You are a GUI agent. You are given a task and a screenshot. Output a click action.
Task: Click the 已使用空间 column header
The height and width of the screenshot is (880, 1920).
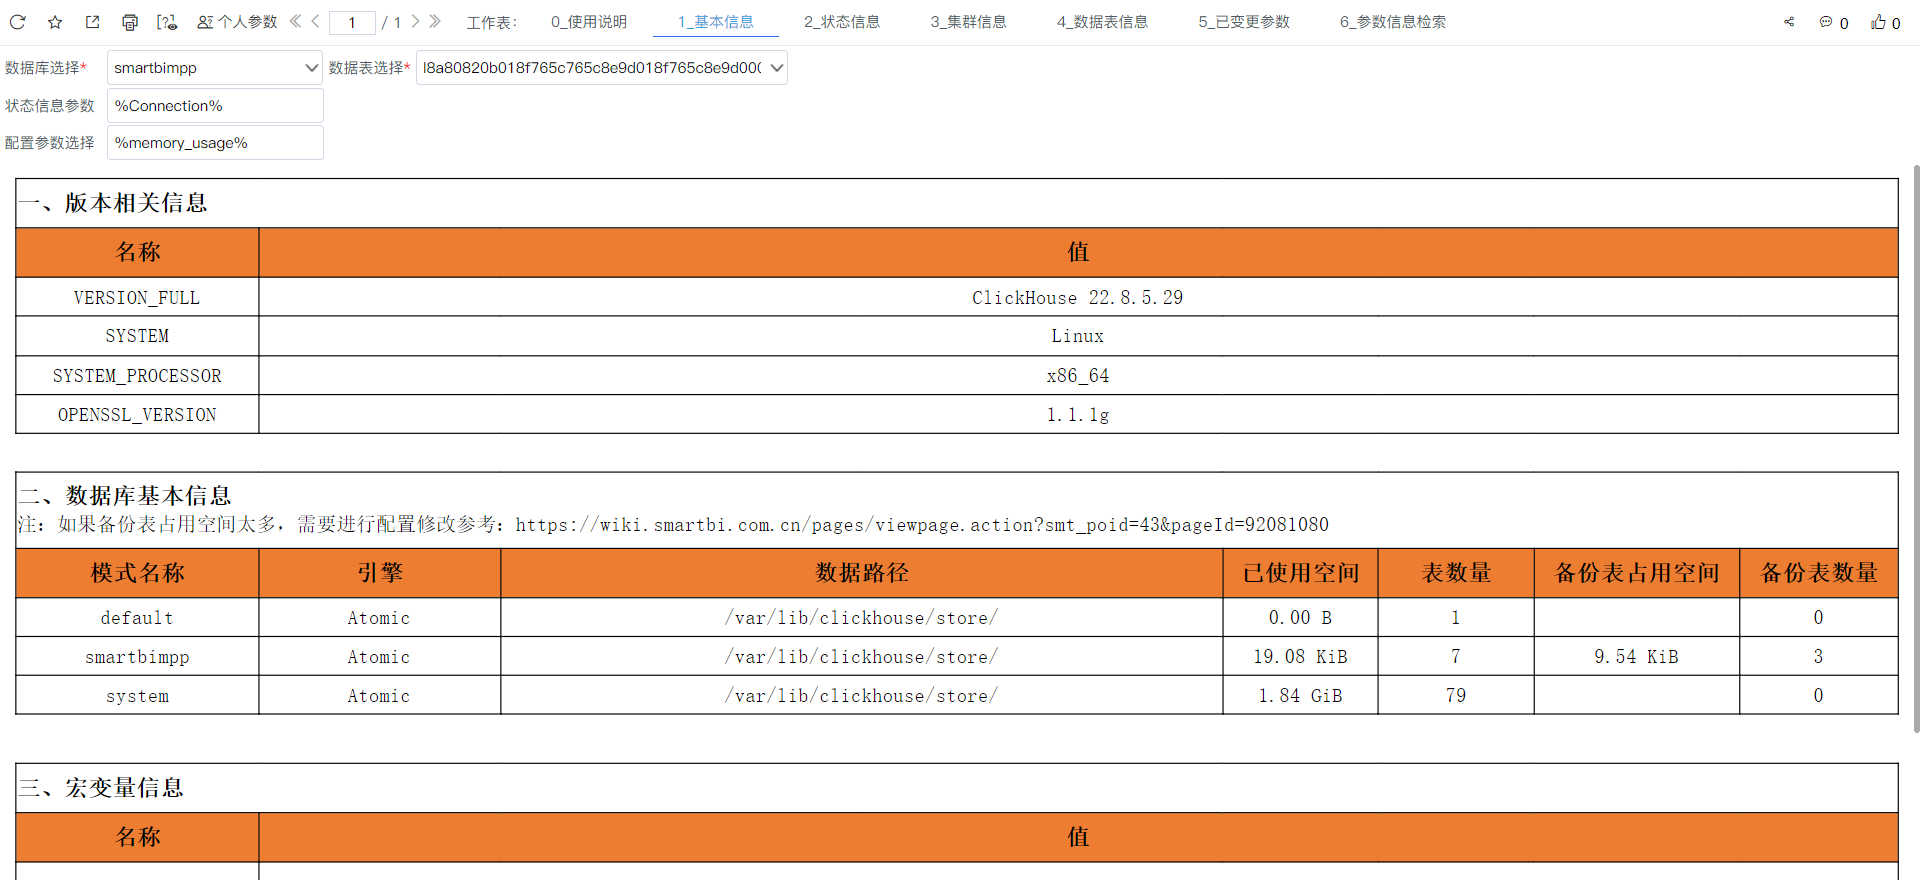pos(1300,573)
